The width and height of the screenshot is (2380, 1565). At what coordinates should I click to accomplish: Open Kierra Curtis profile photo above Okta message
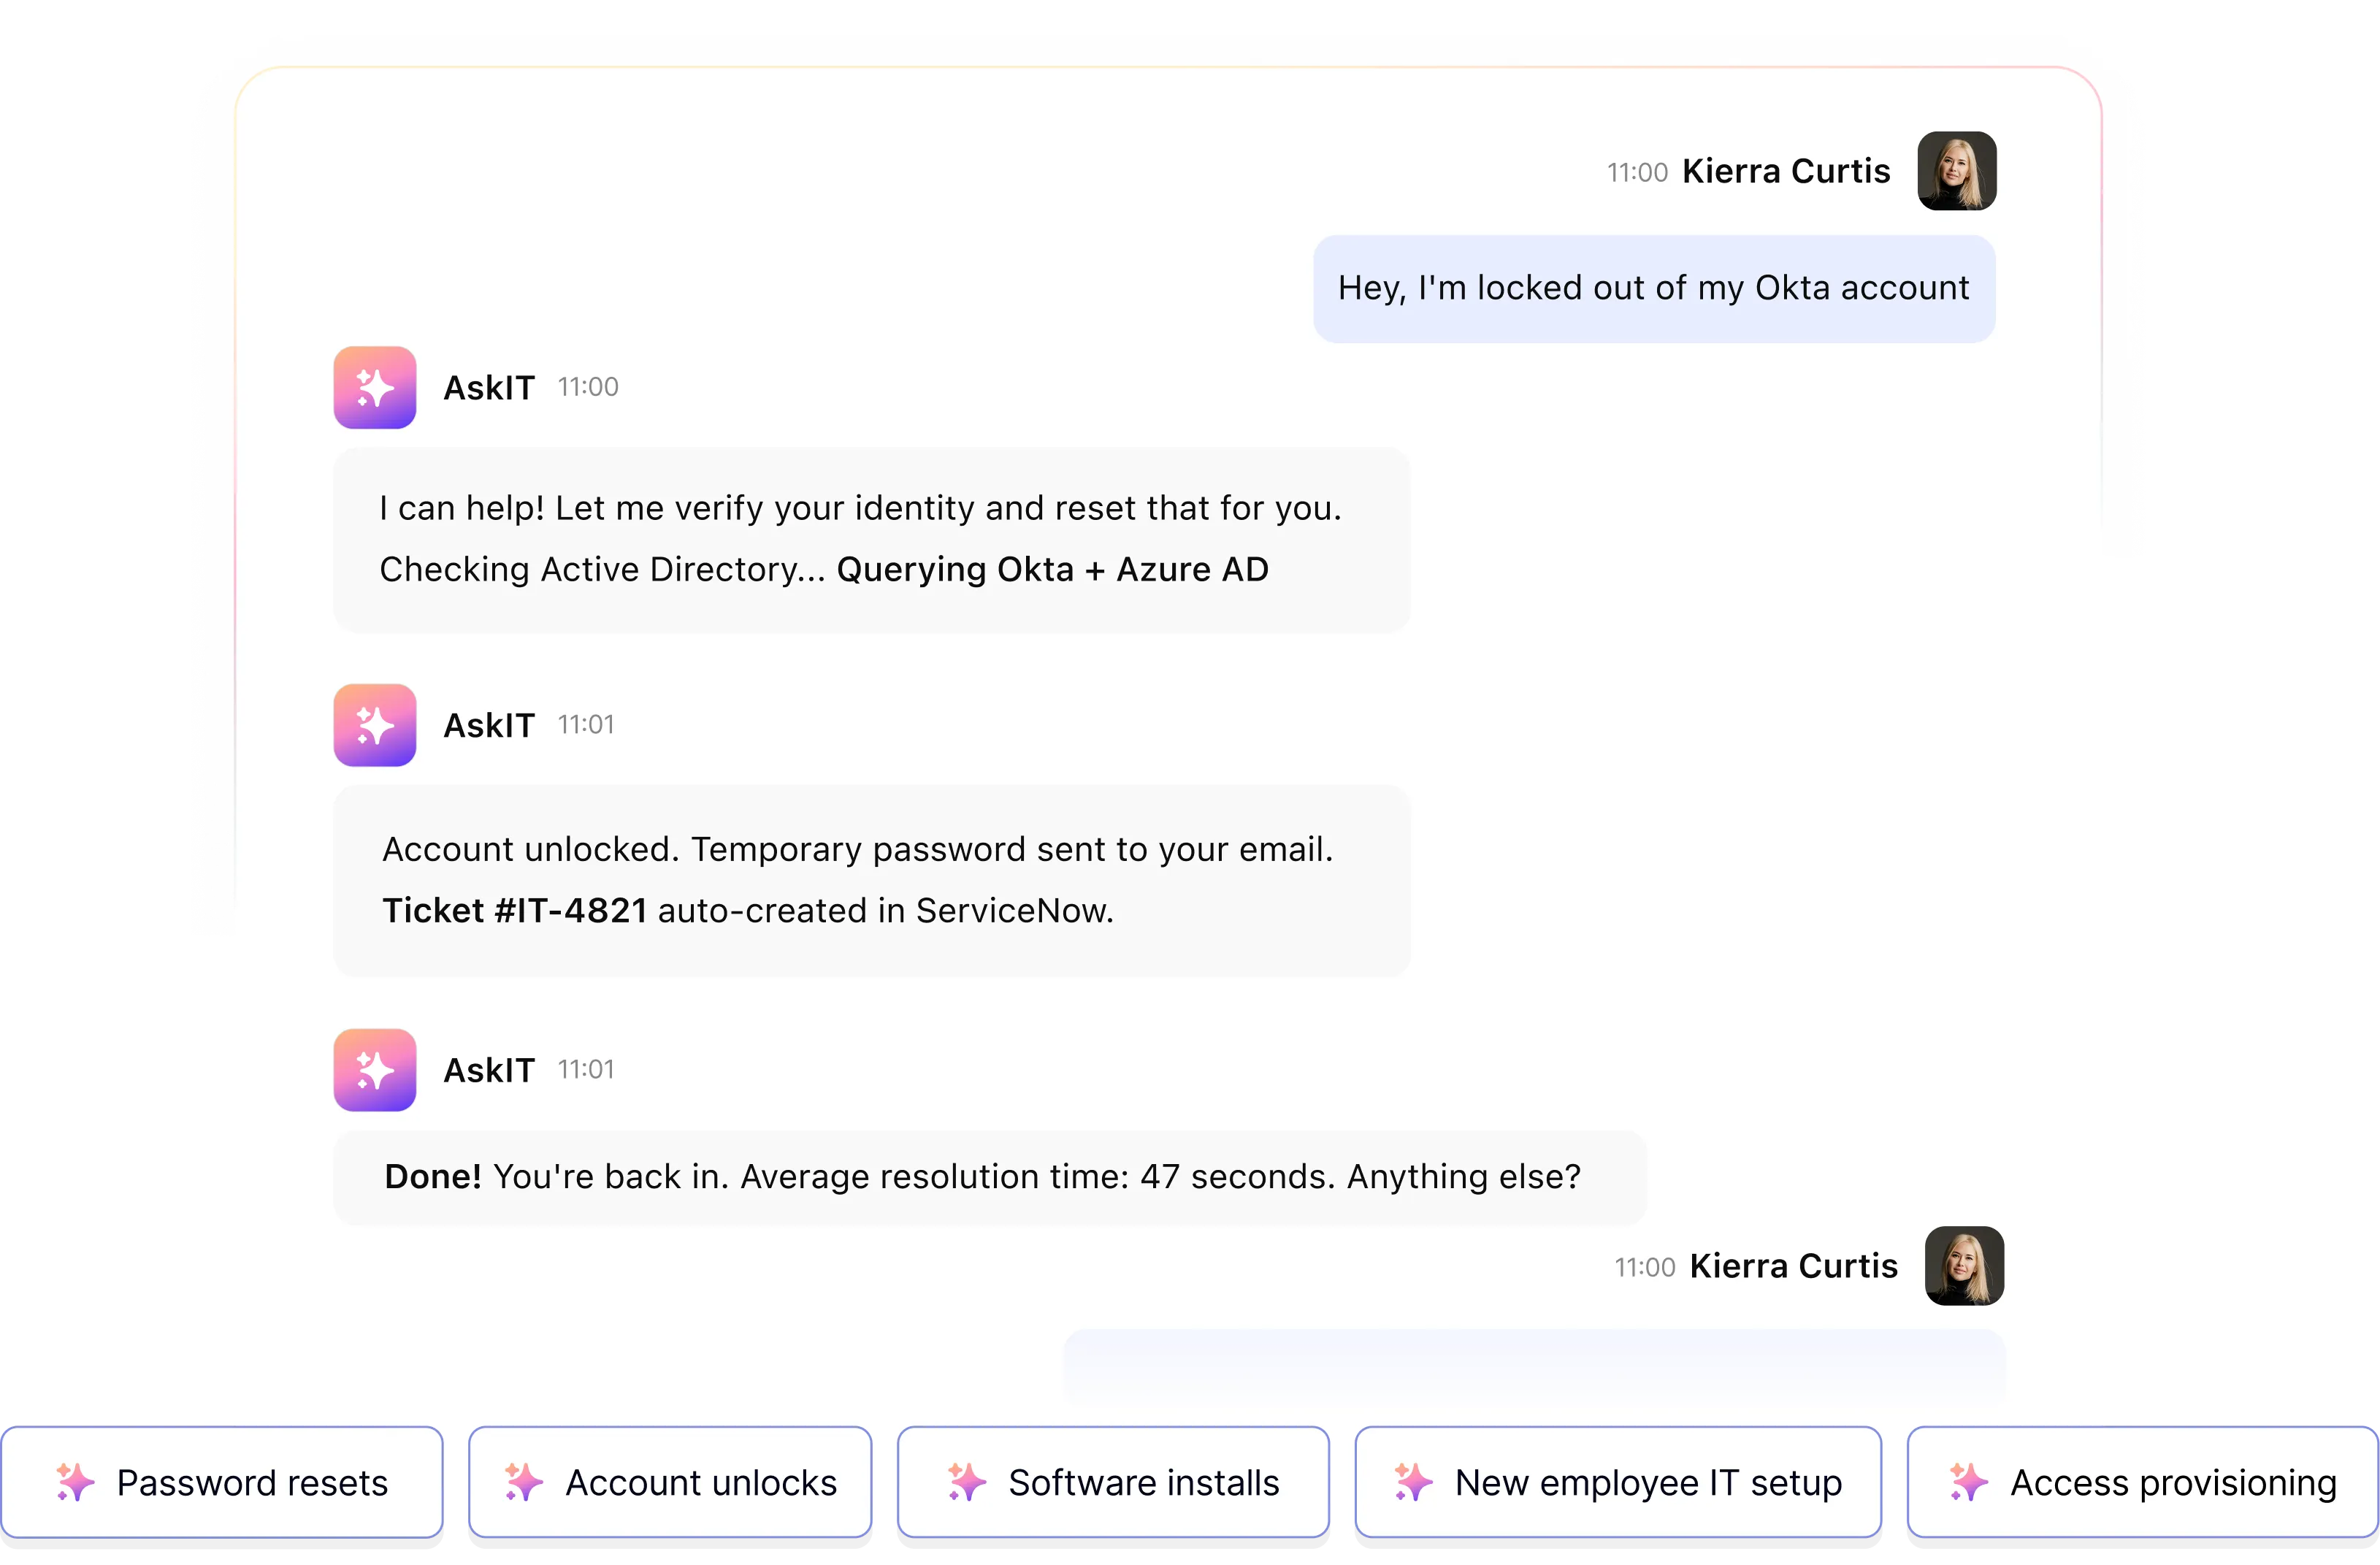[1957, 171]
